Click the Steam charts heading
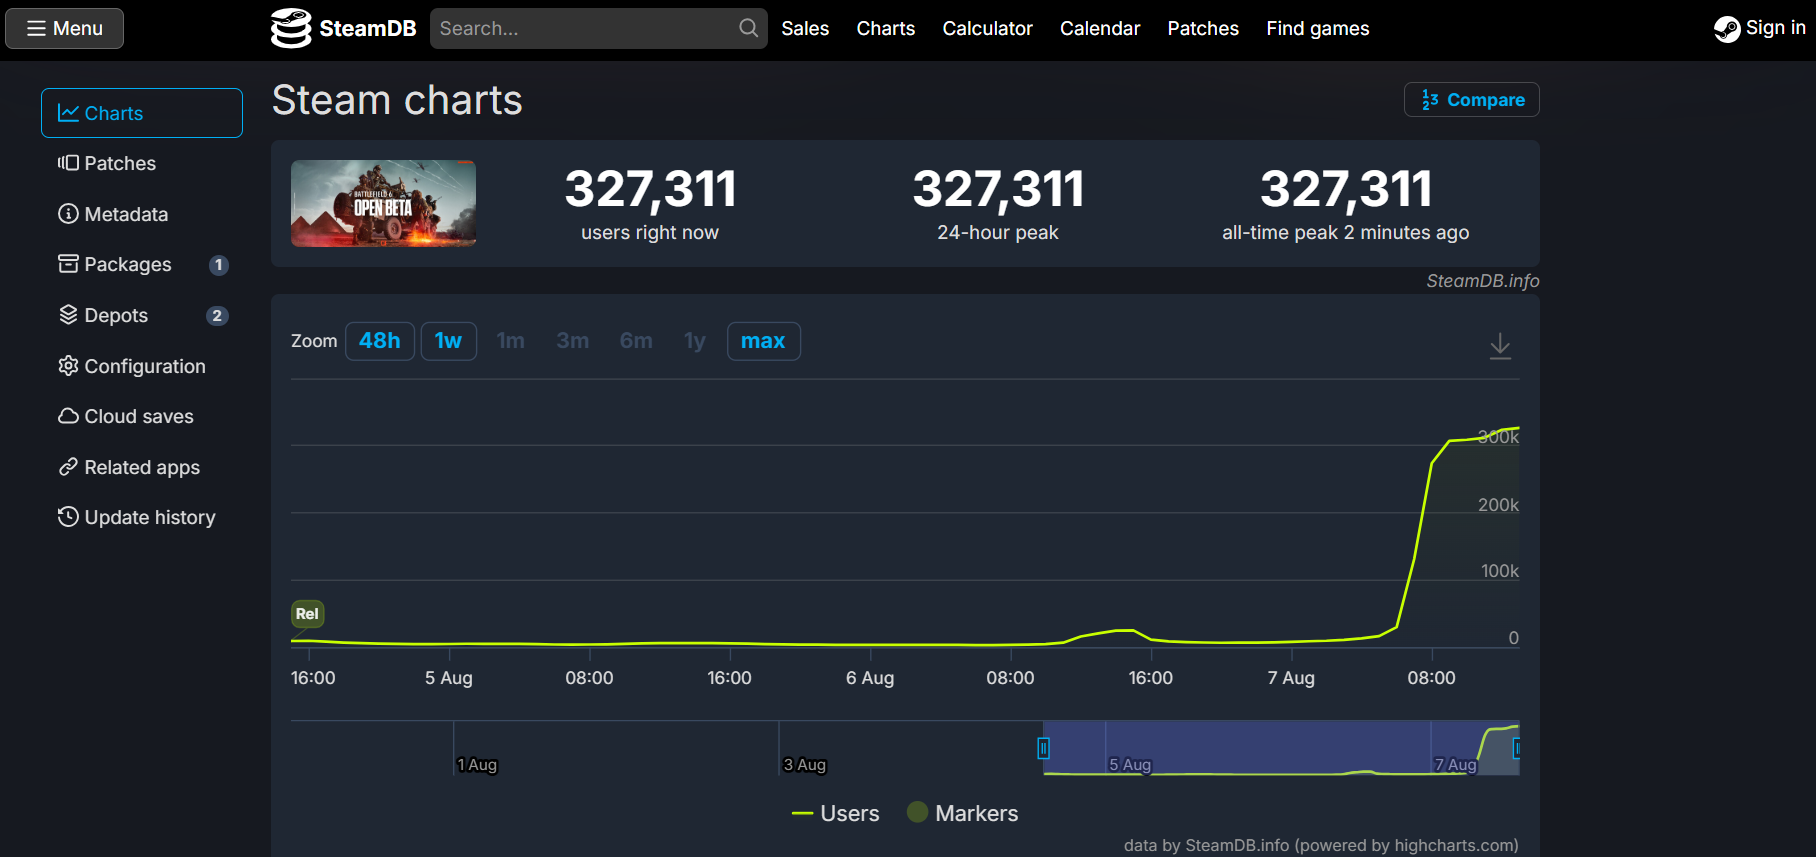 [x=397, y=100]
